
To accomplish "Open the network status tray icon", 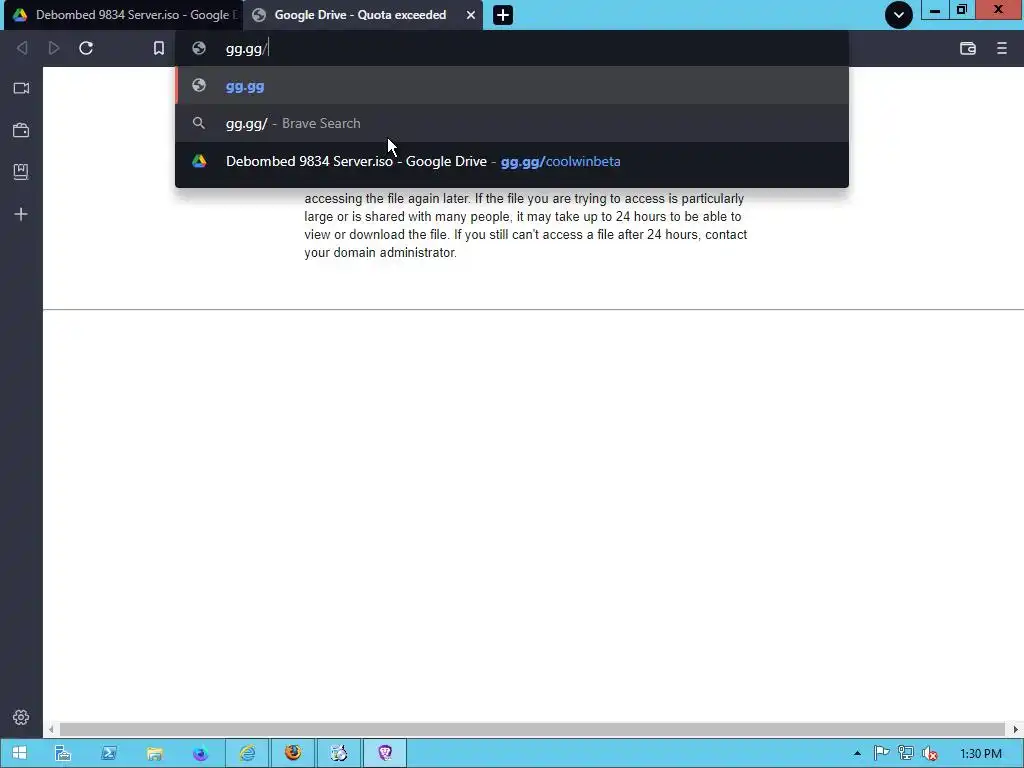I will tap(906, 754).
